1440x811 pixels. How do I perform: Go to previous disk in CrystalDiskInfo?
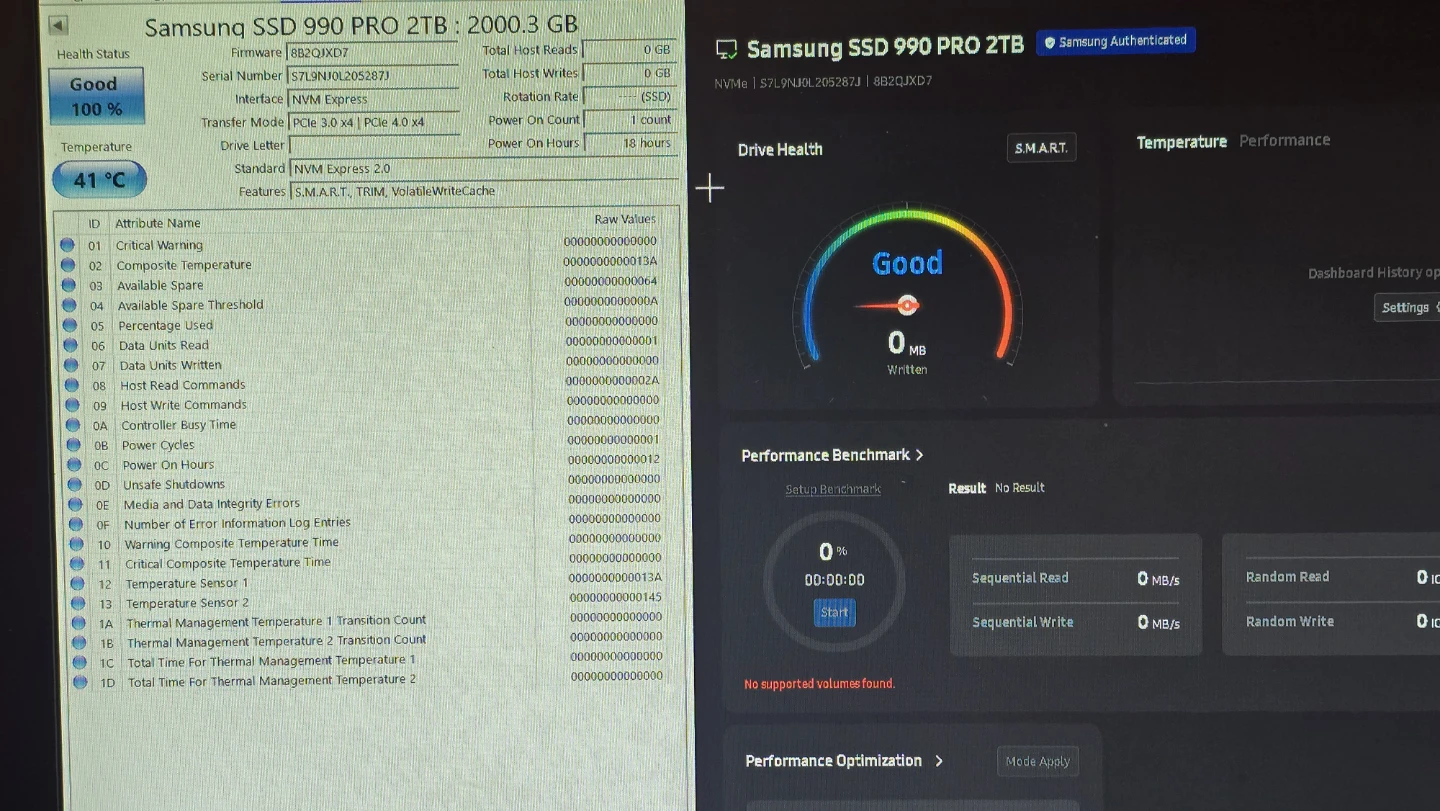[58, 26]
